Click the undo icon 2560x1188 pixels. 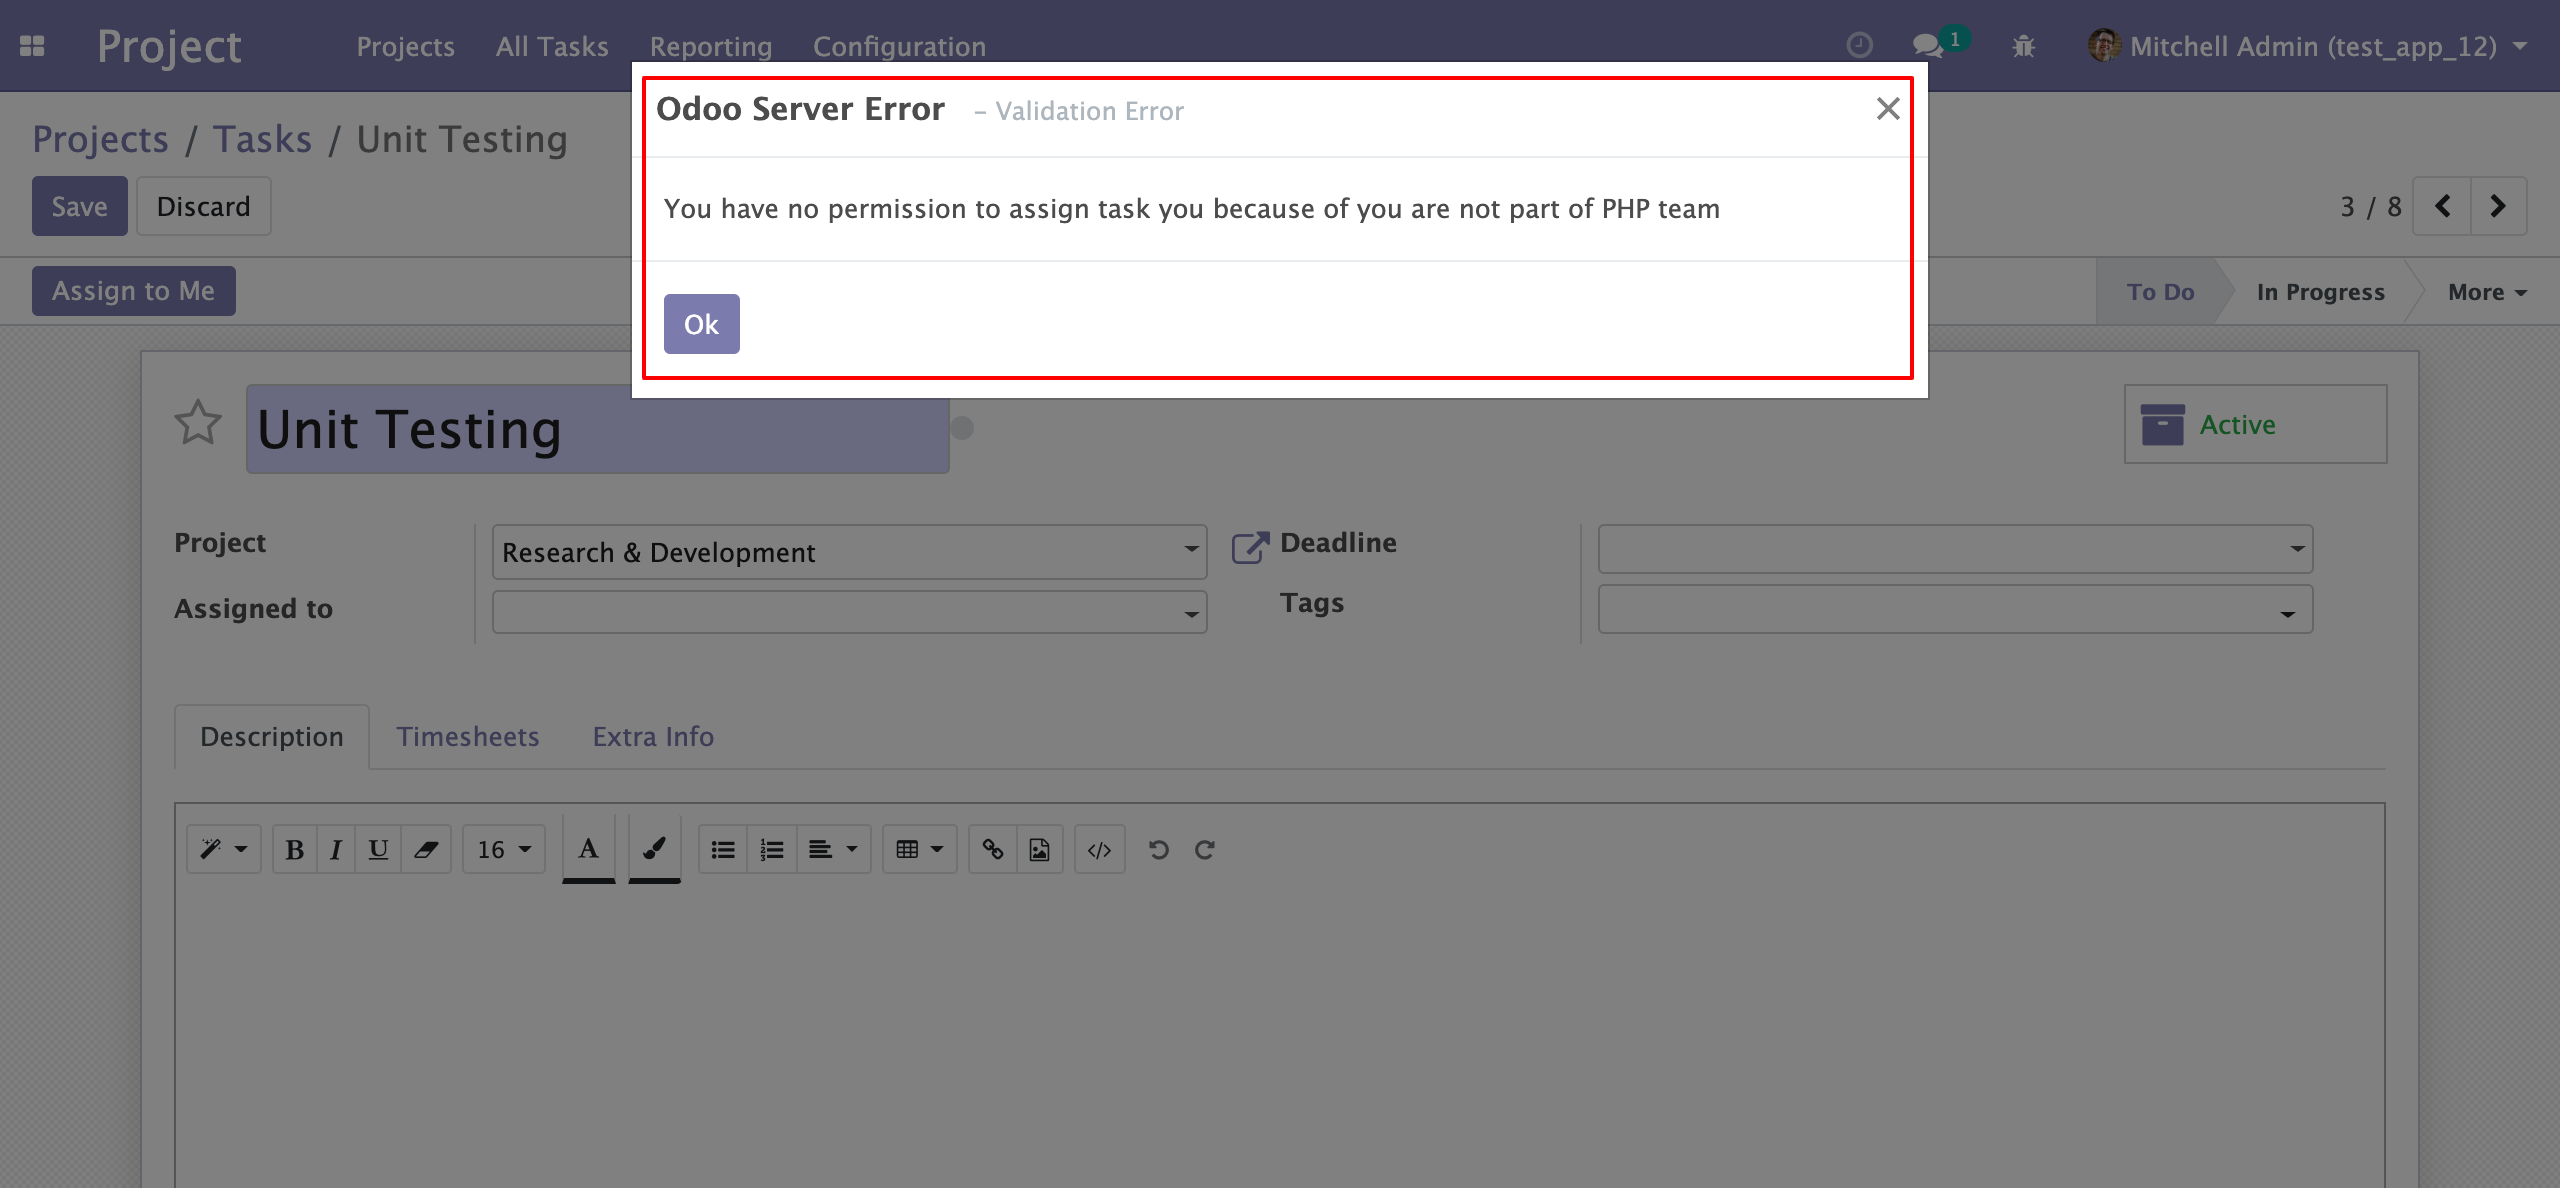coord(1159,849)
